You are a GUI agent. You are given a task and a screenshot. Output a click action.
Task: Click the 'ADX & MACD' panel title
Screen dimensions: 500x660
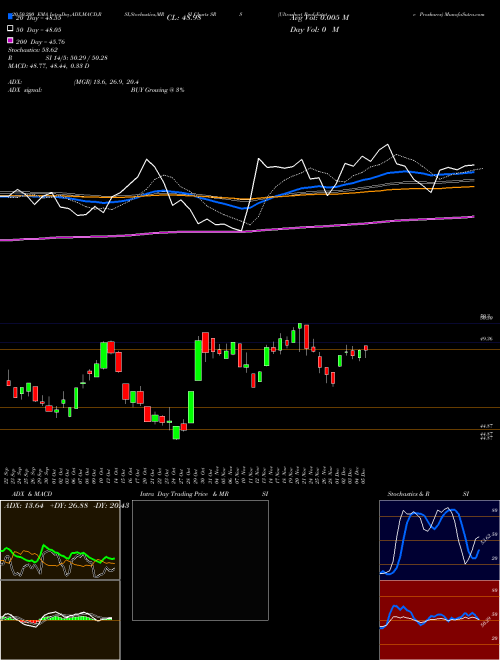32,494
